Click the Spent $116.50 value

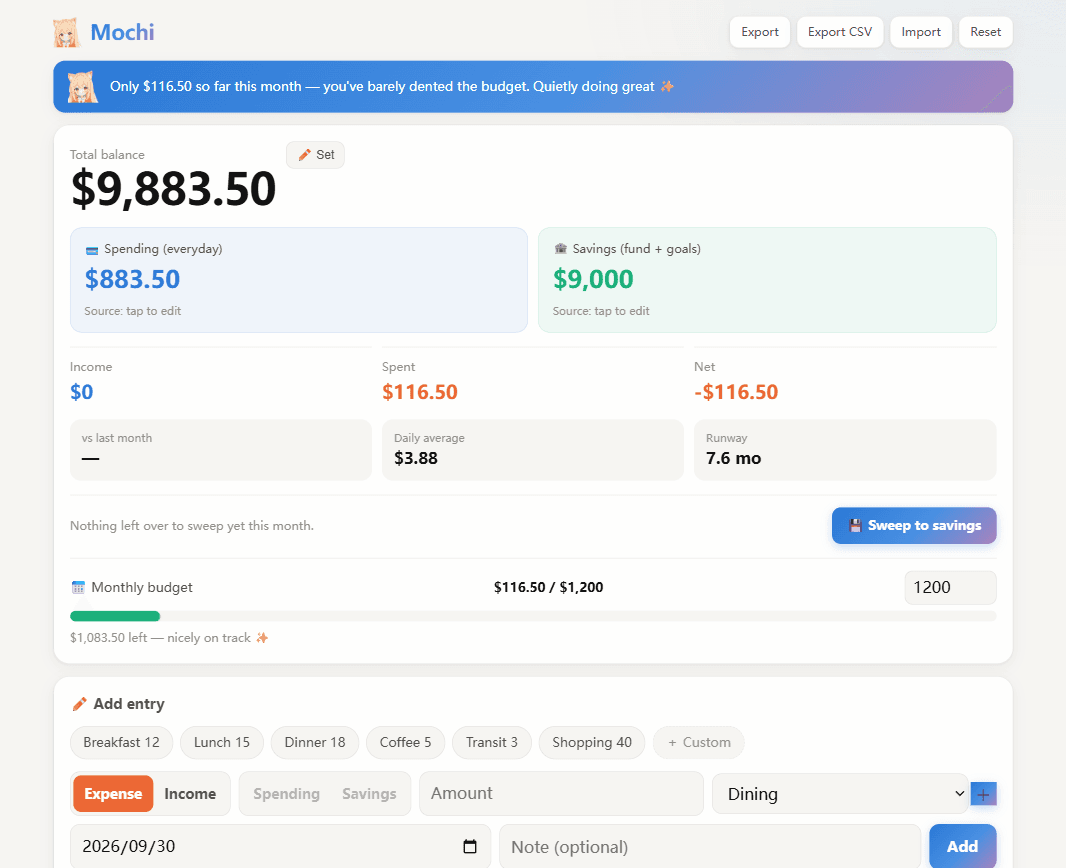(x=419, y=392)
